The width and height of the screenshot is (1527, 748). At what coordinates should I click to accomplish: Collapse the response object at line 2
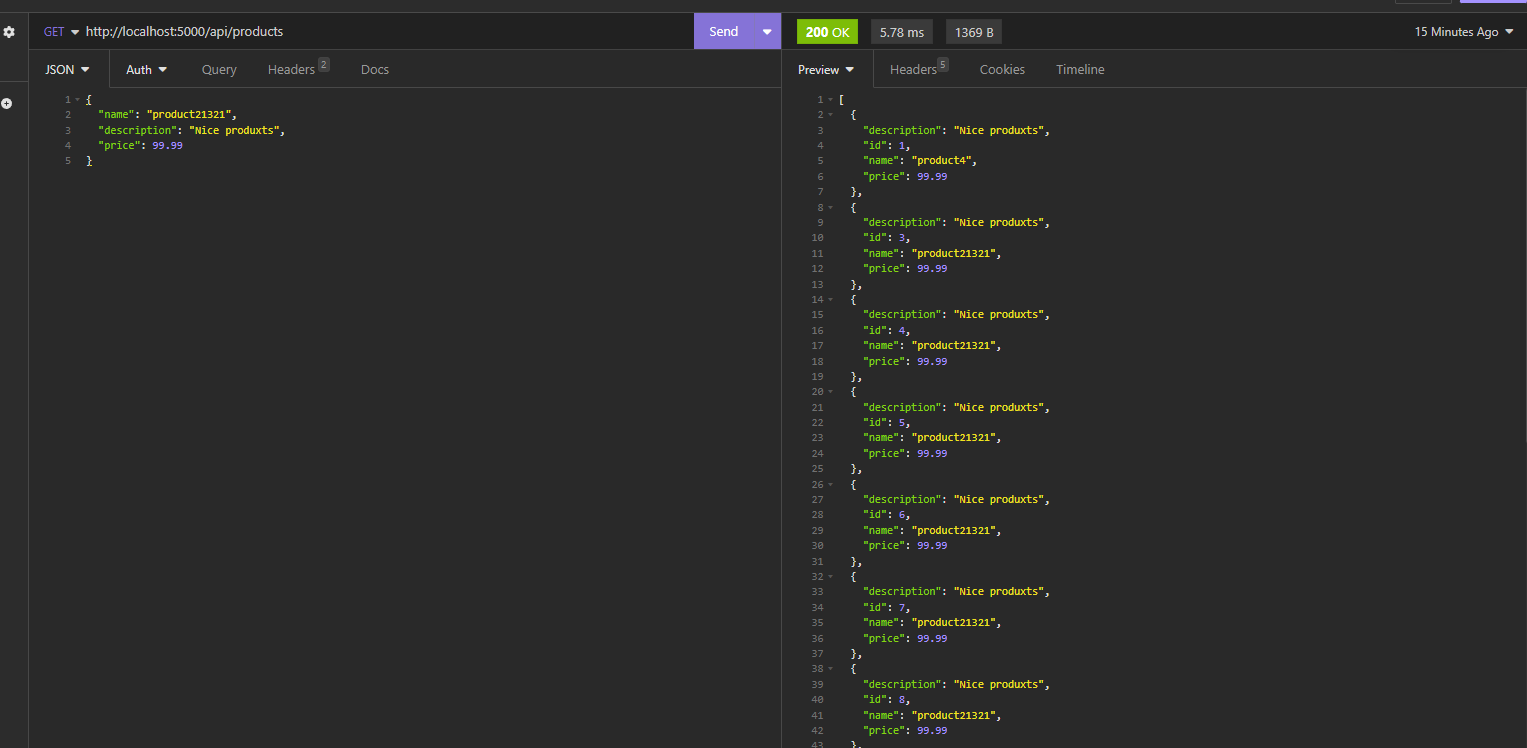[830, 115]
